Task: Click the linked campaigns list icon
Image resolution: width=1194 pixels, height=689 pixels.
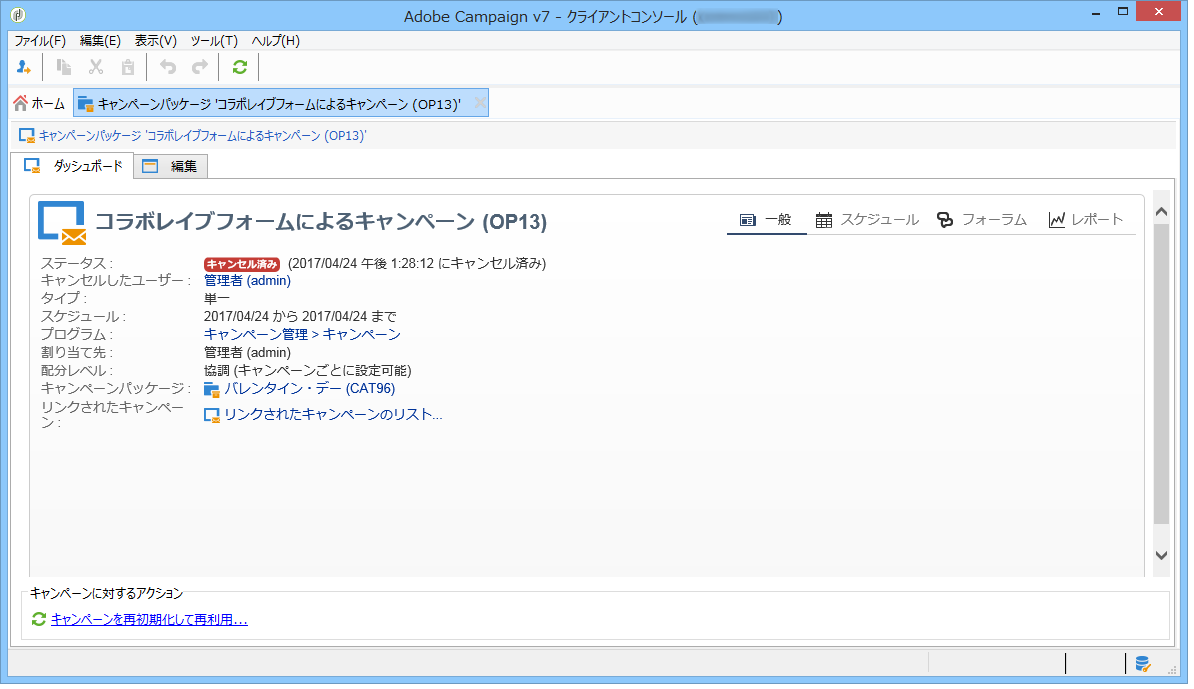Action: coord(212,416)
